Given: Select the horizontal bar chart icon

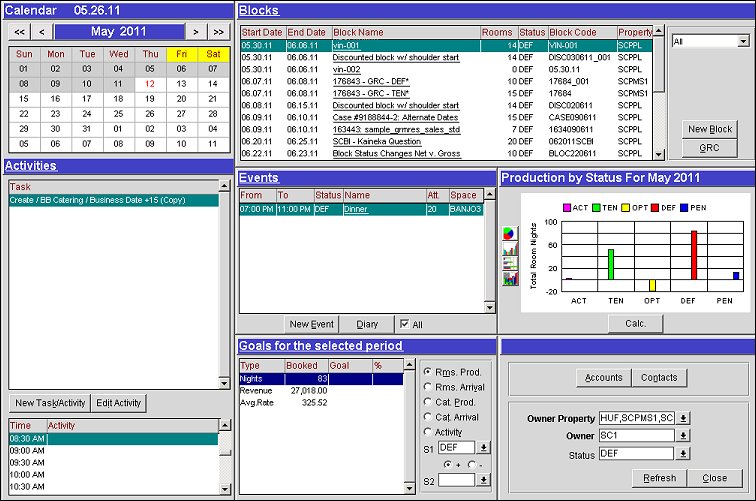Looking at the screenshot, I should [510, 265].
